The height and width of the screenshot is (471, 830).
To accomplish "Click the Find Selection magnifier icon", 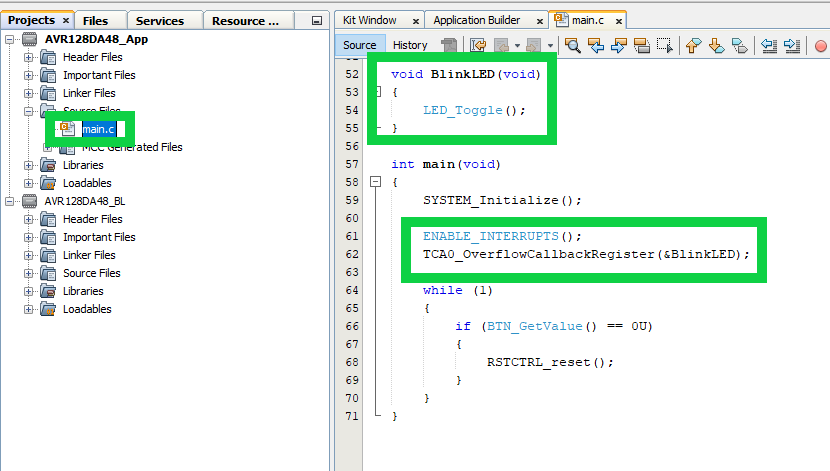I will coord(573,45).
